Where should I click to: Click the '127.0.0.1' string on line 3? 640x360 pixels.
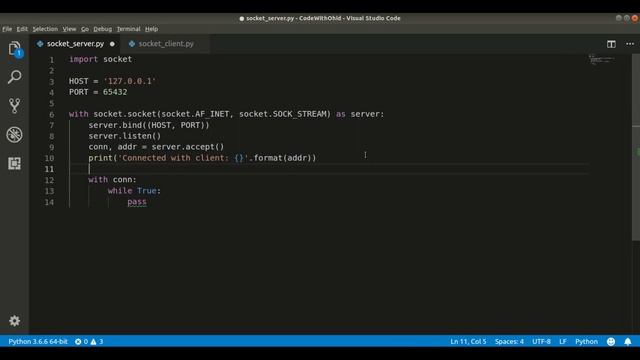pyautogui.click(x=129, y=81)
